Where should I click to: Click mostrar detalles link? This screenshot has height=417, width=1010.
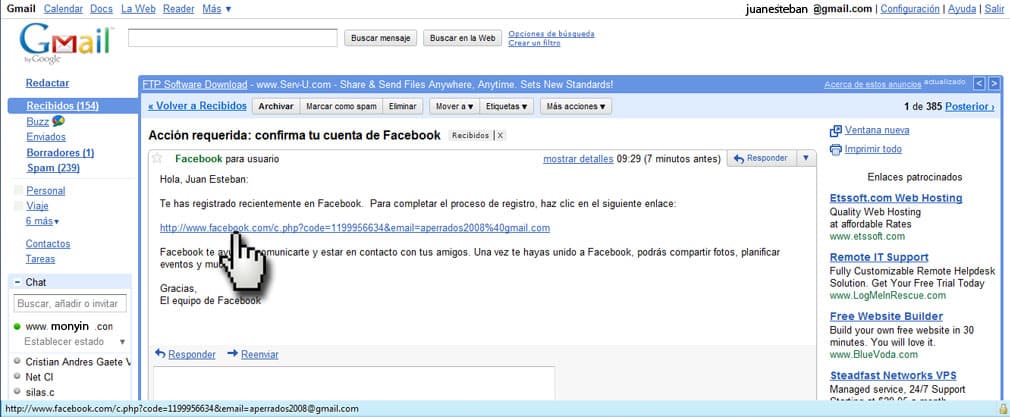578,159
